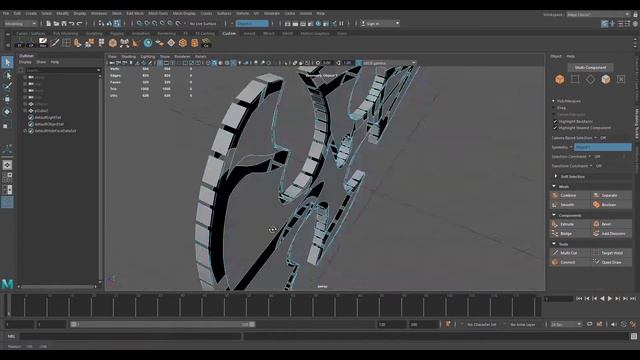Click the Multi-Component button
The height and width of the screenshot is (360, 640).
[x=590, y=67]
